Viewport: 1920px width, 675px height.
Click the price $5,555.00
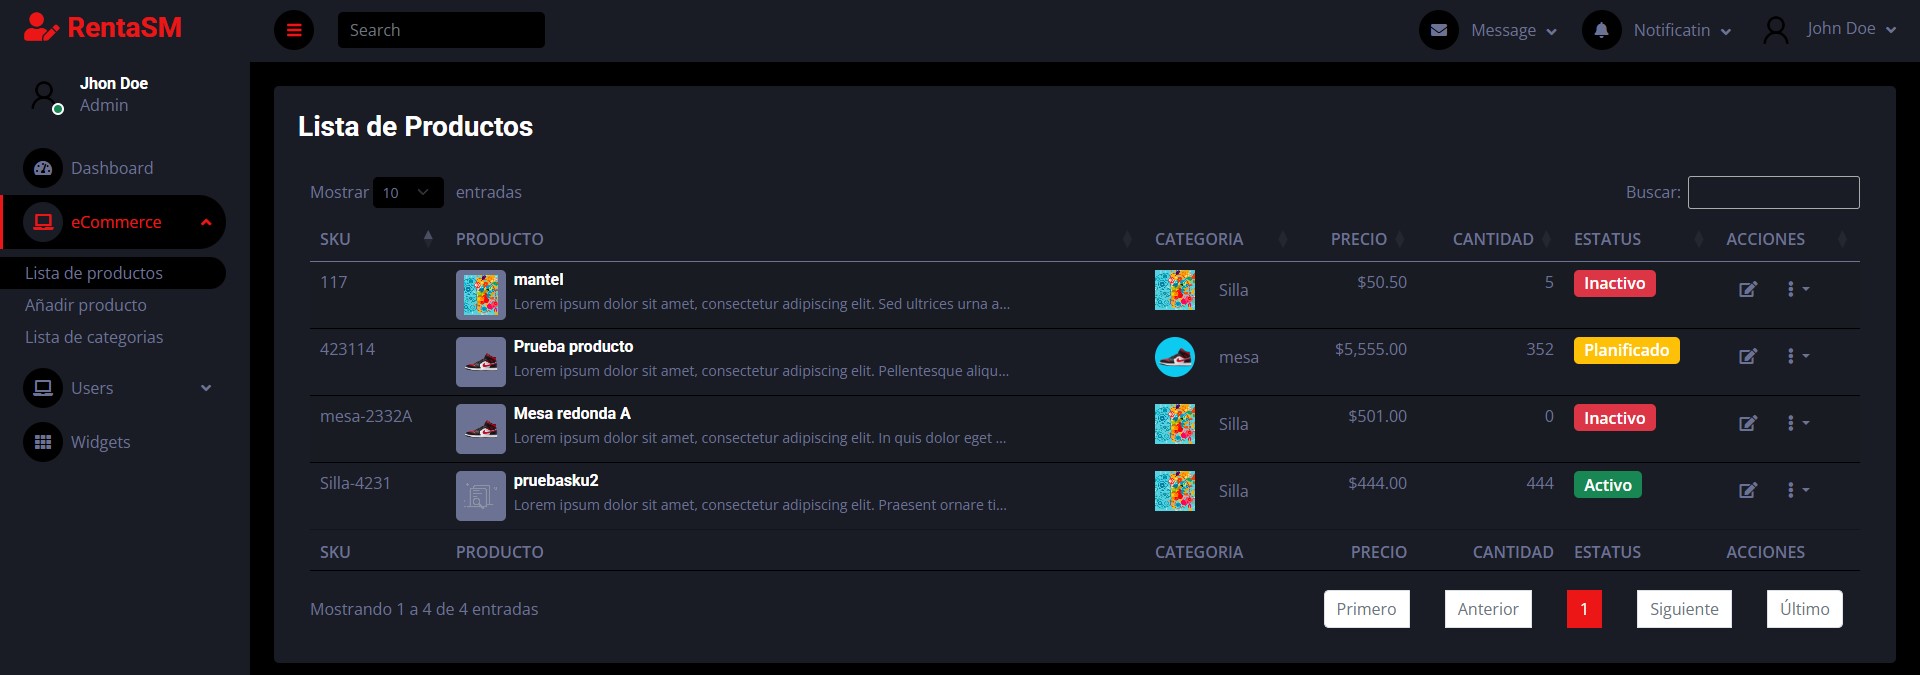tap(1370, 349)
